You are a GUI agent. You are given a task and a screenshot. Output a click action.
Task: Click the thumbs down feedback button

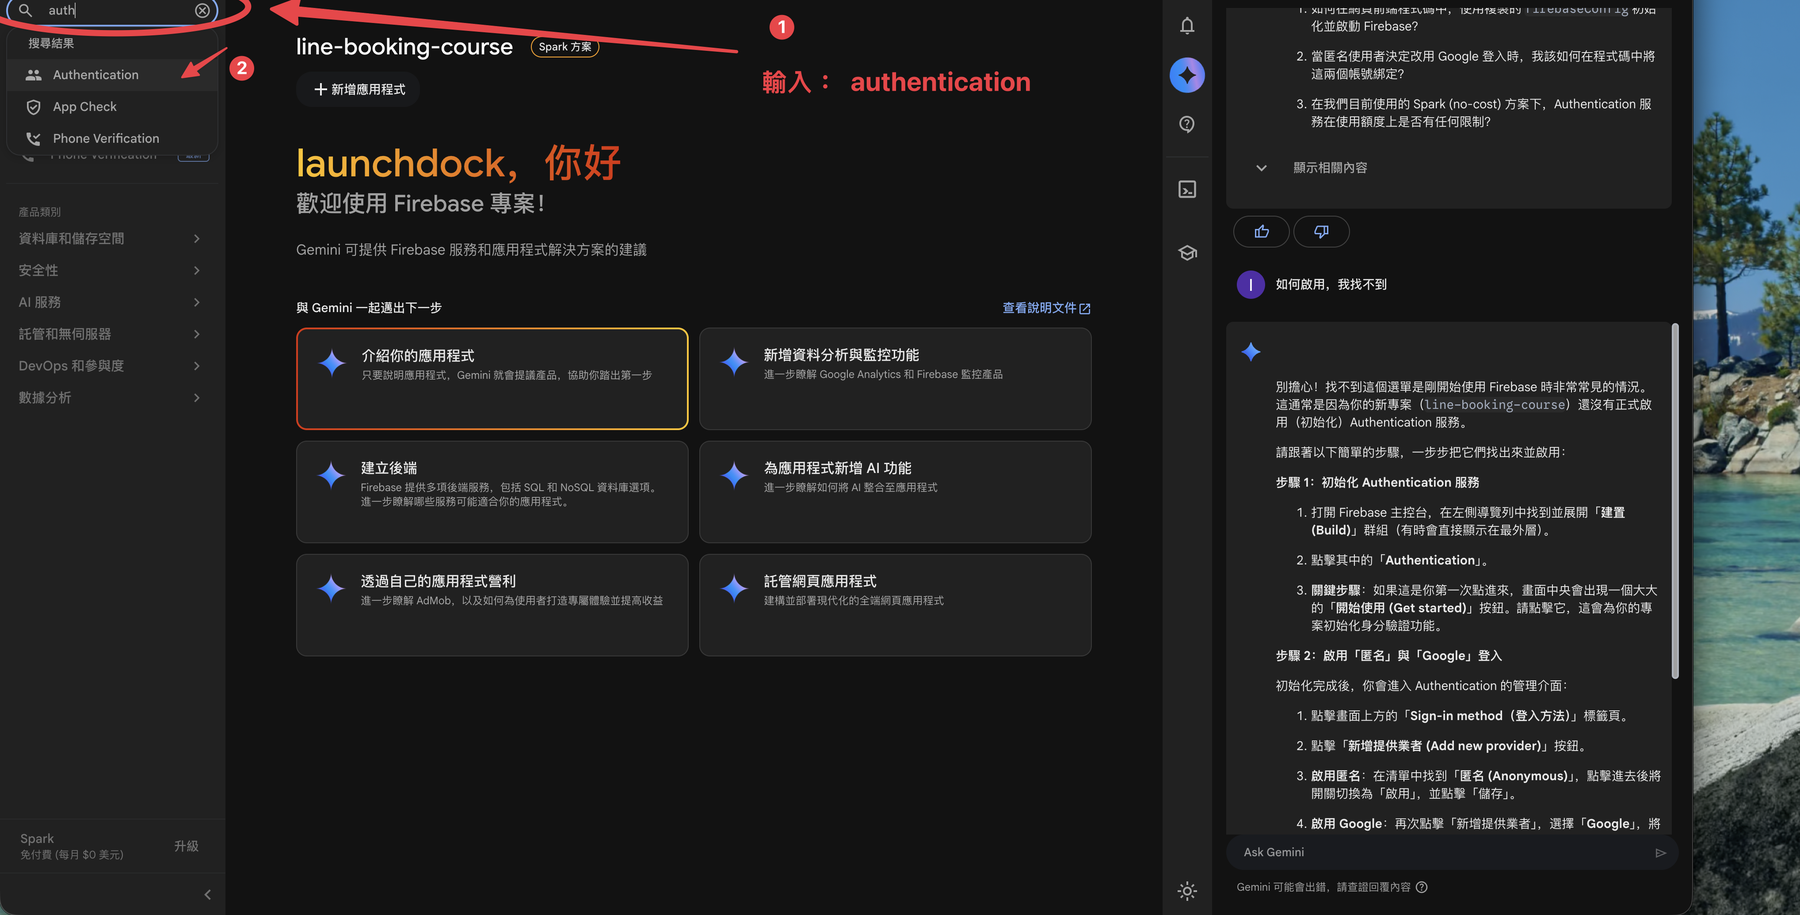click(x=1321, y=232)
